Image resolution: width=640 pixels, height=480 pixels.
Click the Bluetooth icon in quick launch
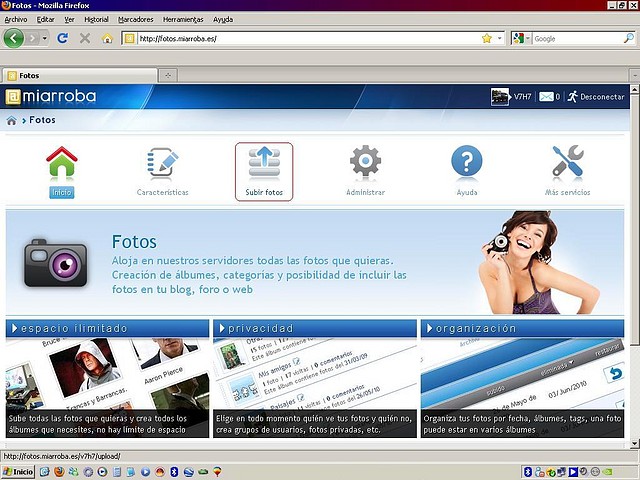(174, 472)
